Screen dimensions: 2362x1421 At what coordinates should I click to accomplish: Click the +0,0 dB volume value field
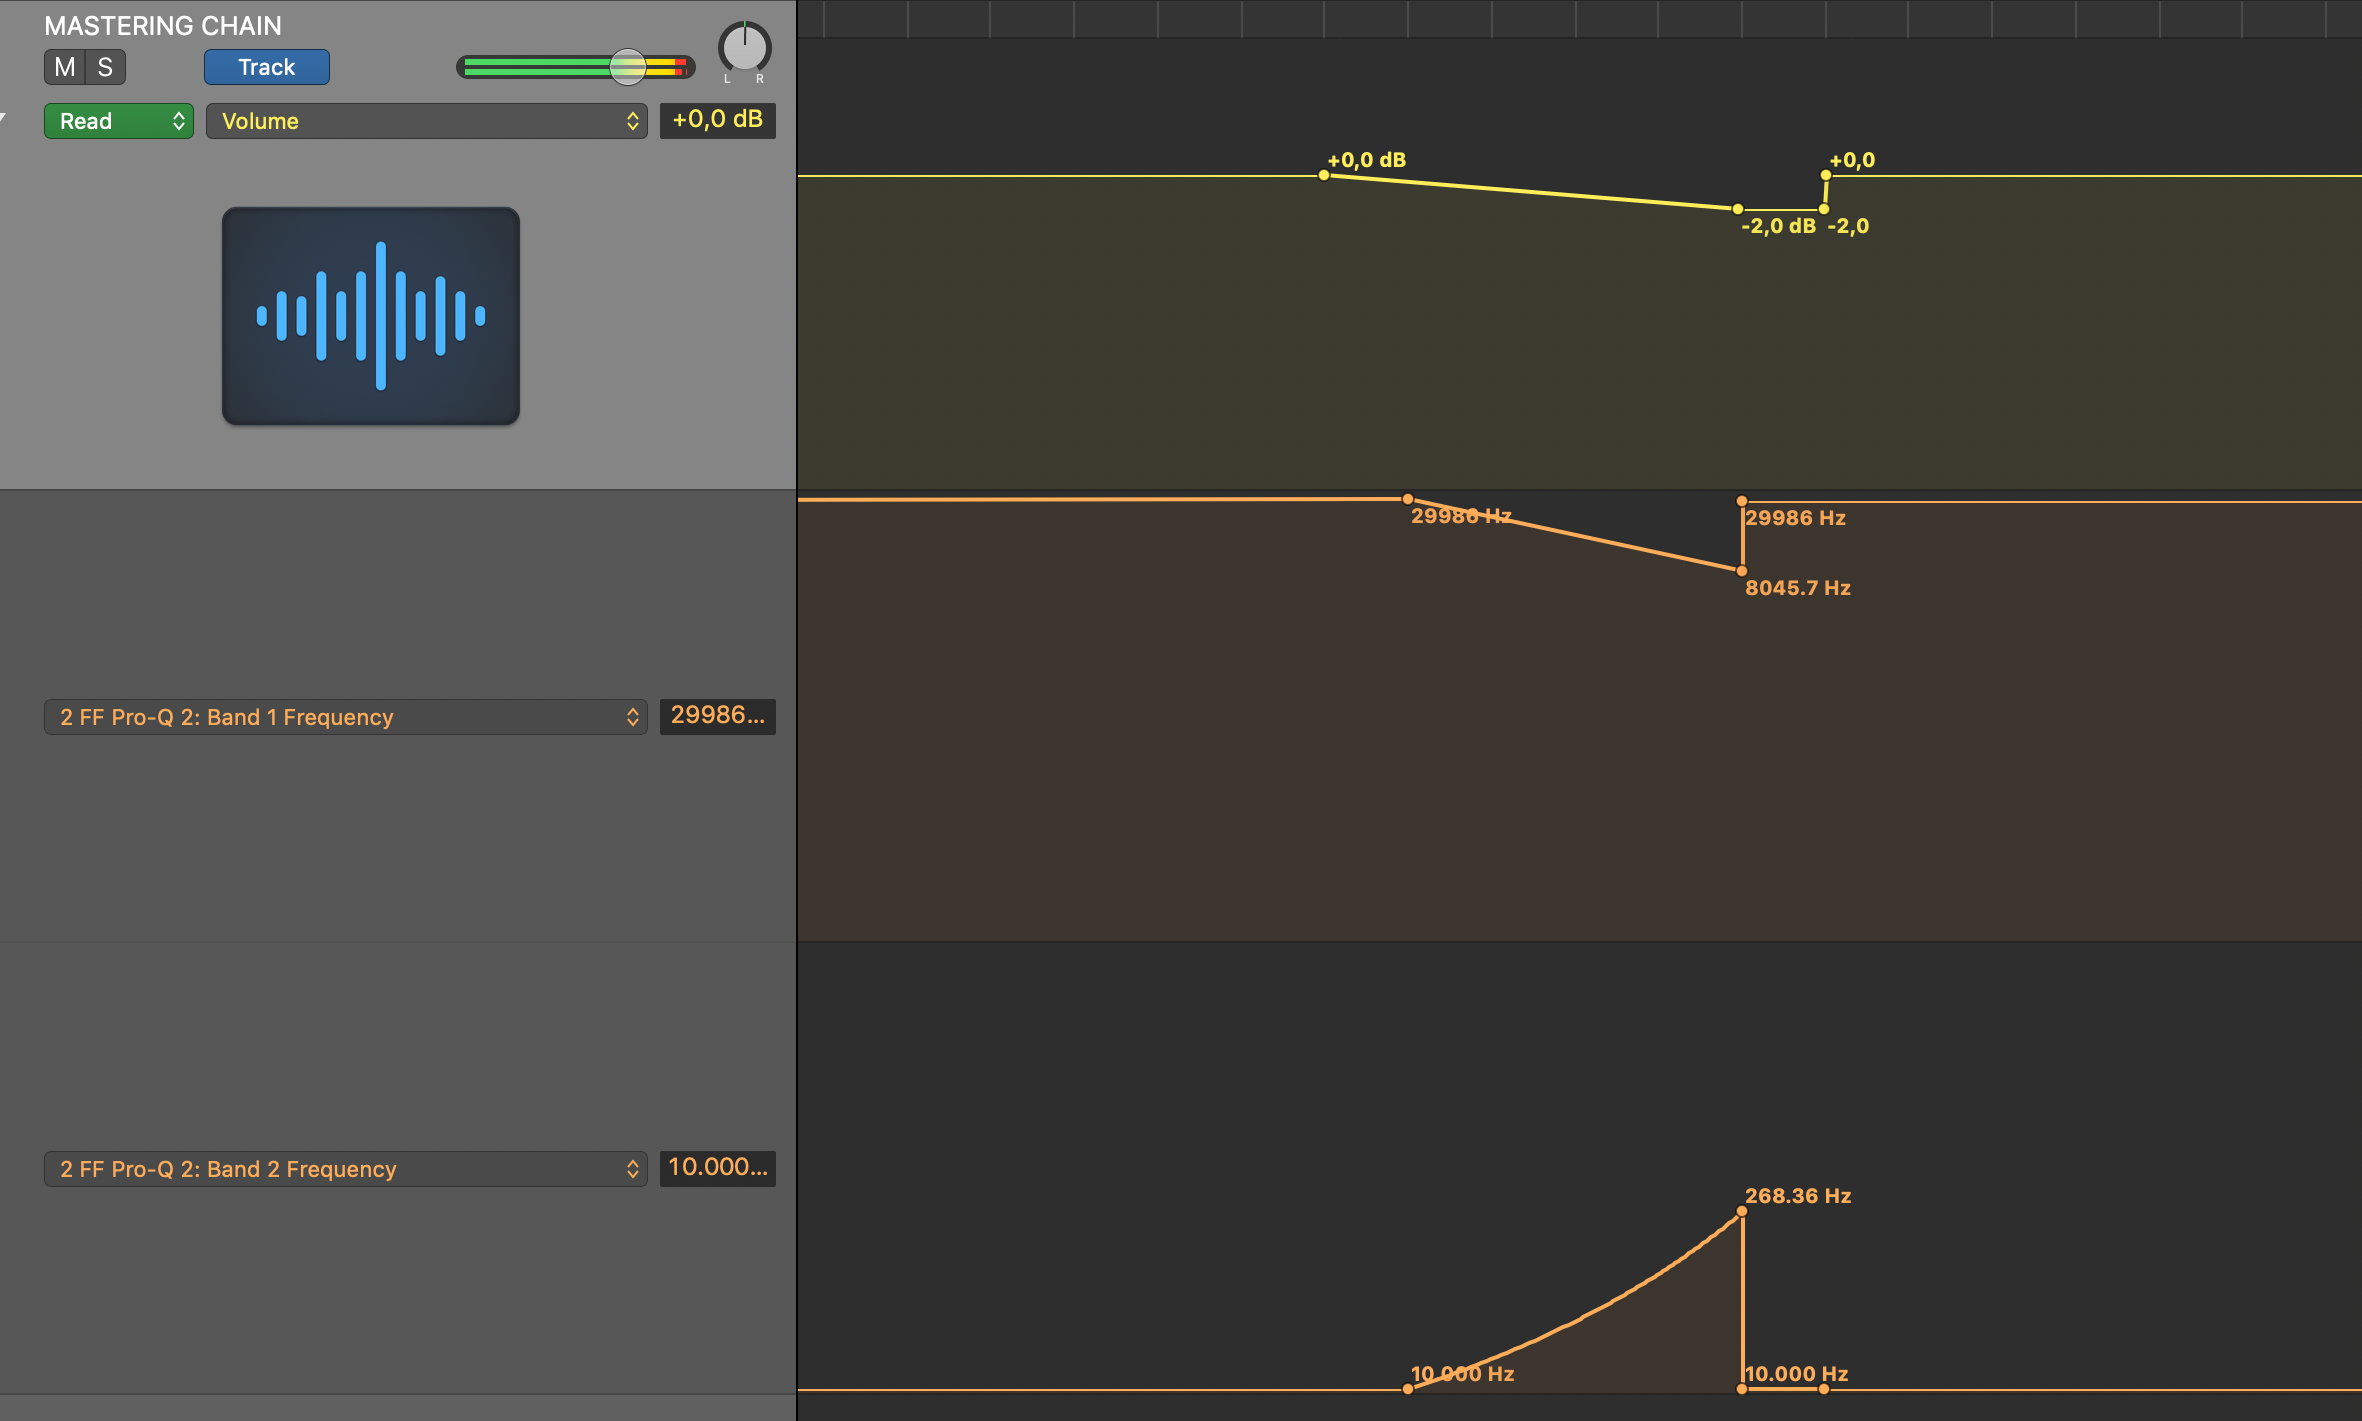pos(717,120)
